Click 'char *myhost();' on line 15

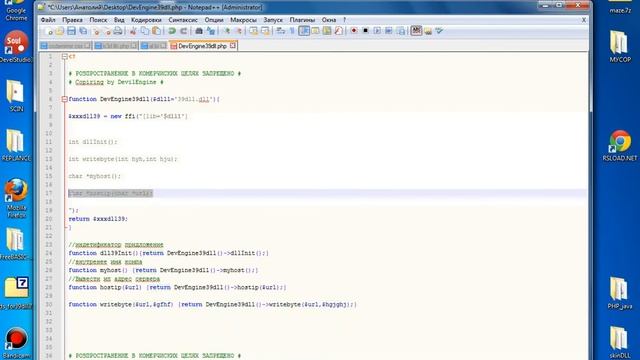95,176
